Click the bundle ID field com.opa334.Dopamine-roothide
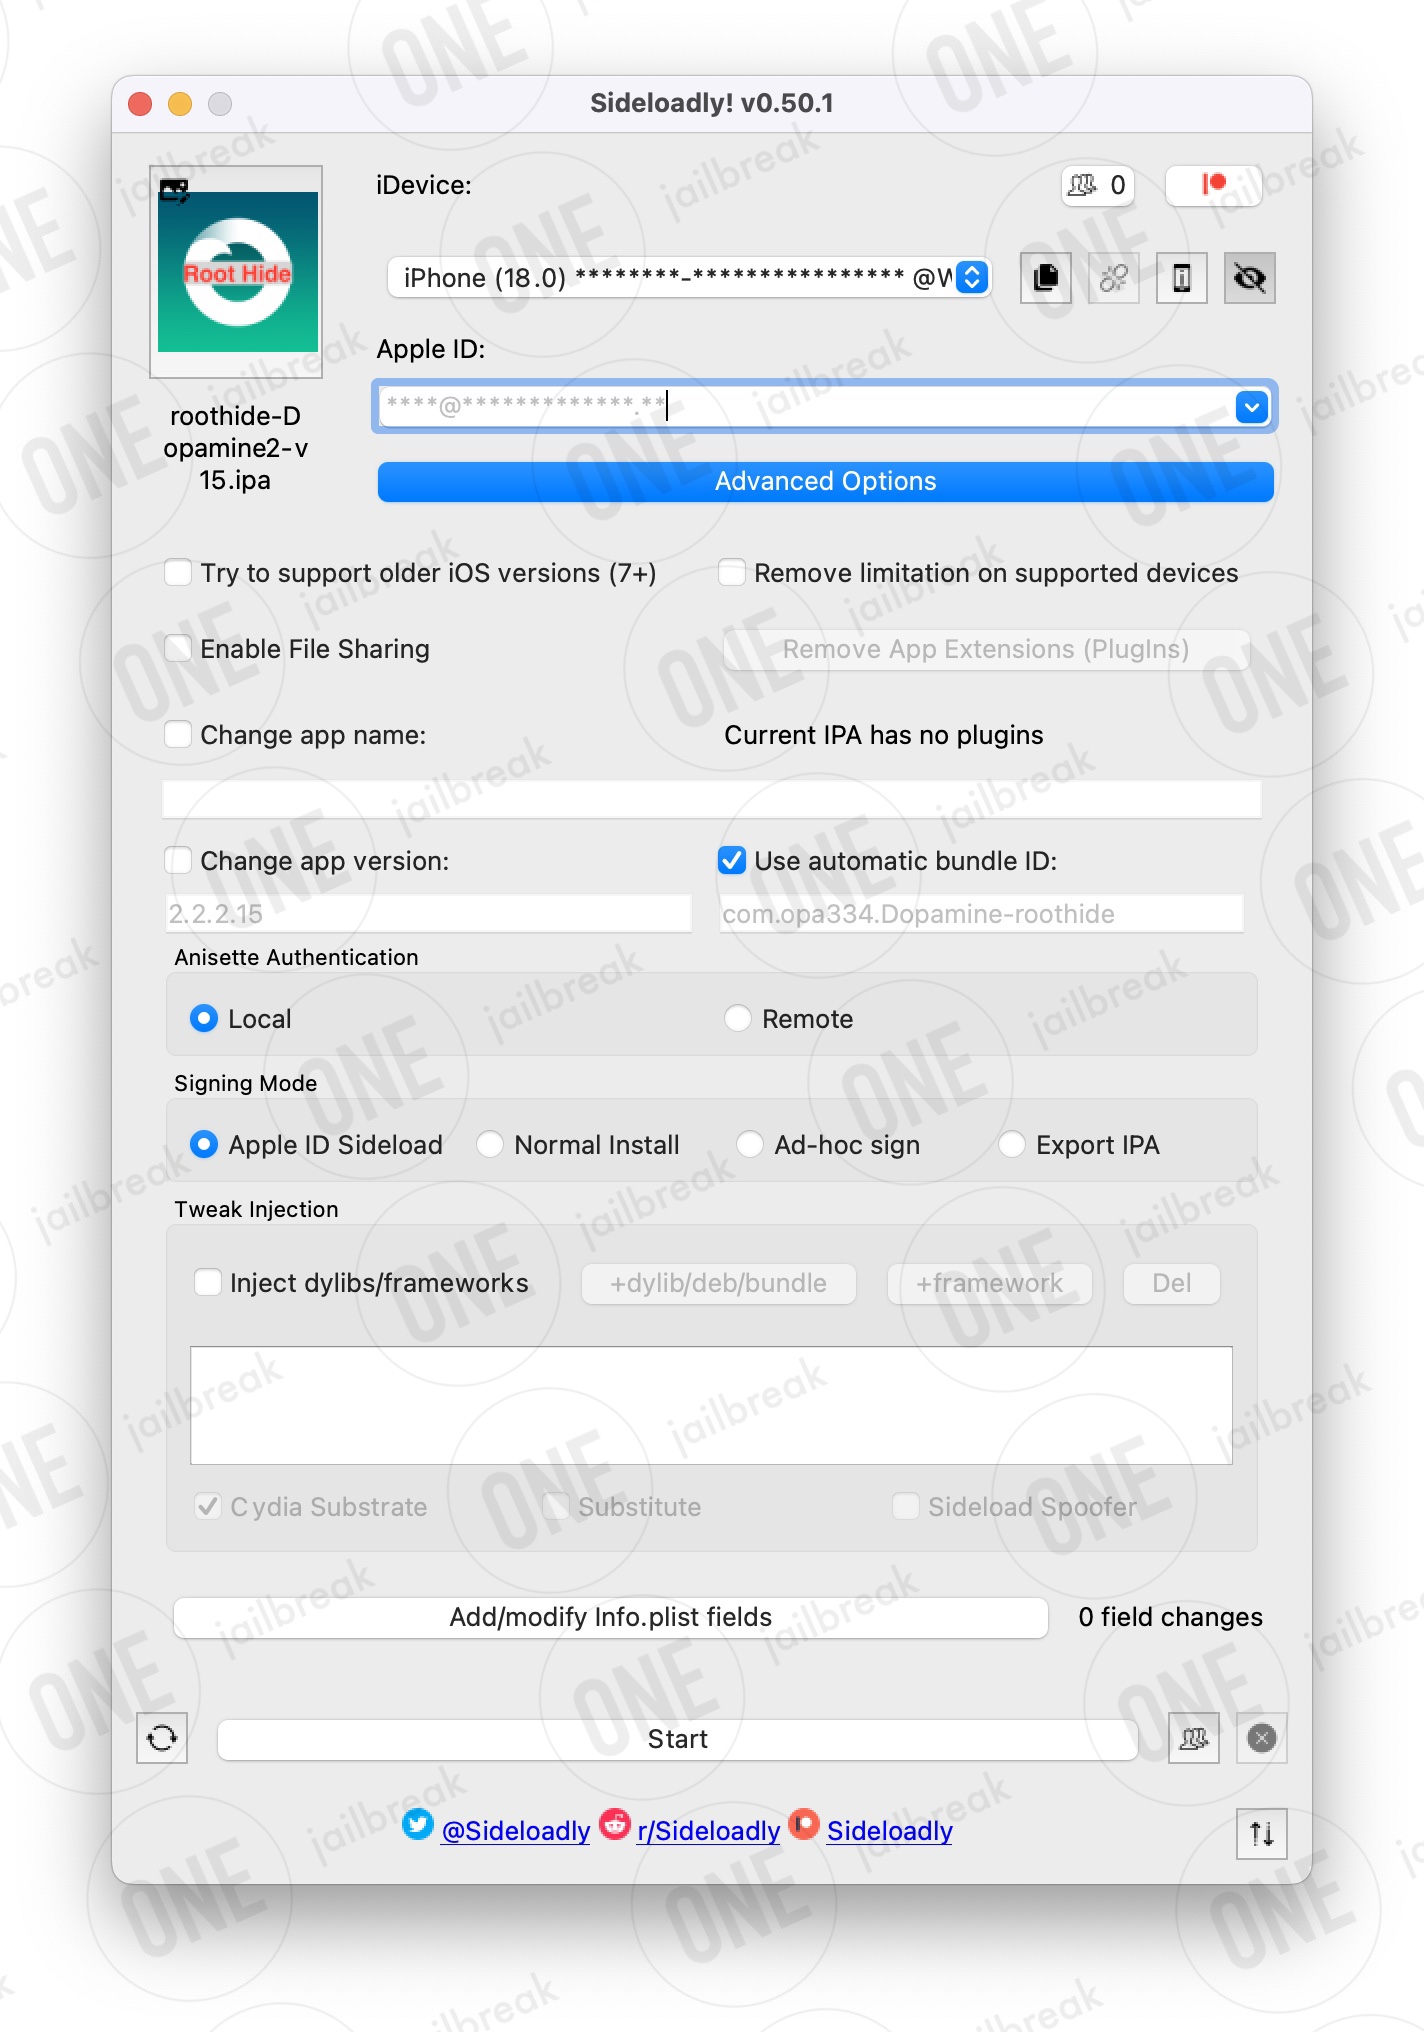 tap(981, 914)
